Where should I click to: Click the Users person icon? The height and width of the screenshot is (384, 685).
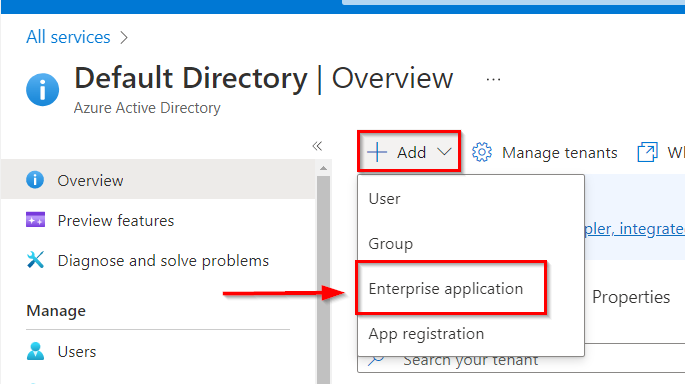[35, 351]
